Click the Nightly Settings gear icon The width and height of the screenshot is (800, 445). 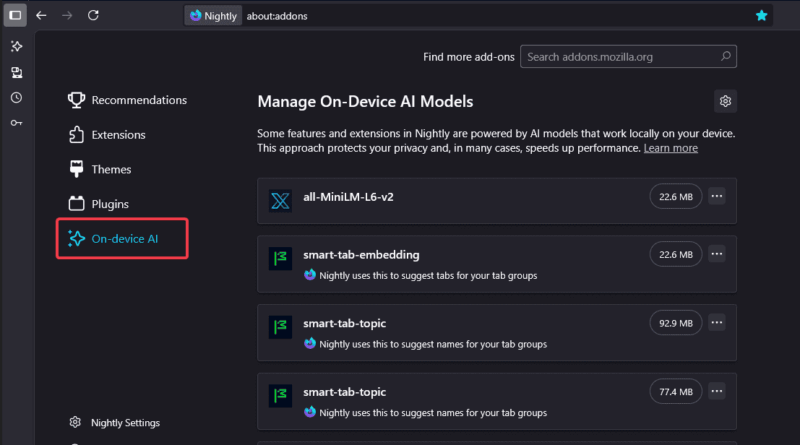[75, 422]
